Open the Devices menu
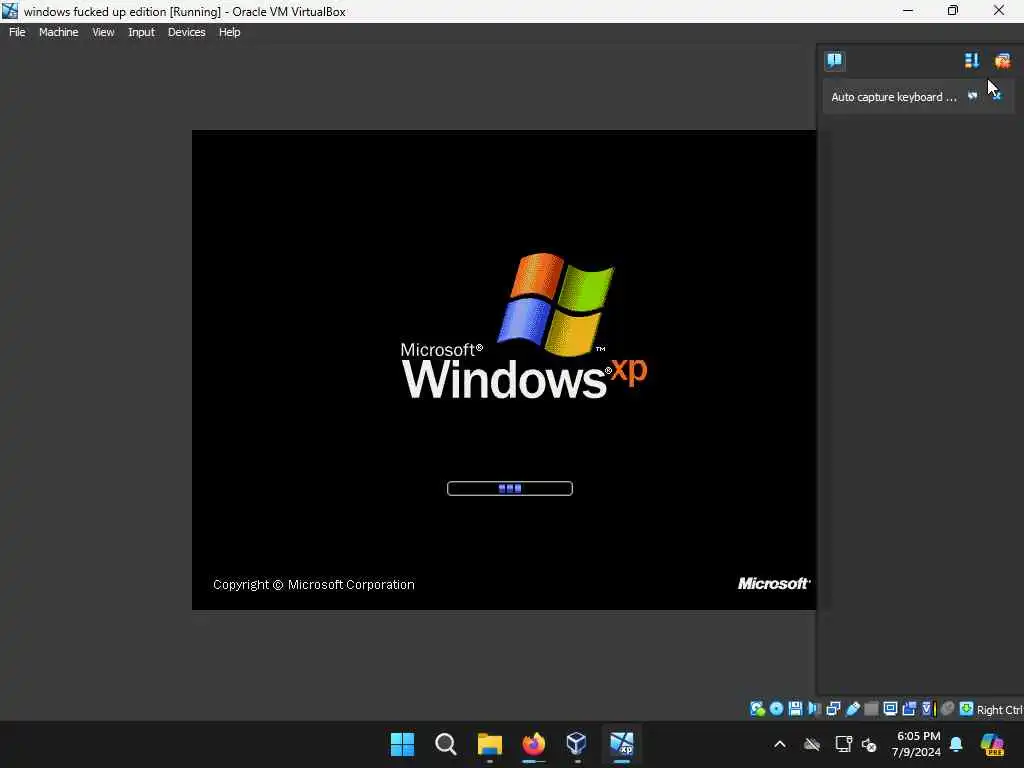Screen dimensions: 1024x768 pos(186,32)
